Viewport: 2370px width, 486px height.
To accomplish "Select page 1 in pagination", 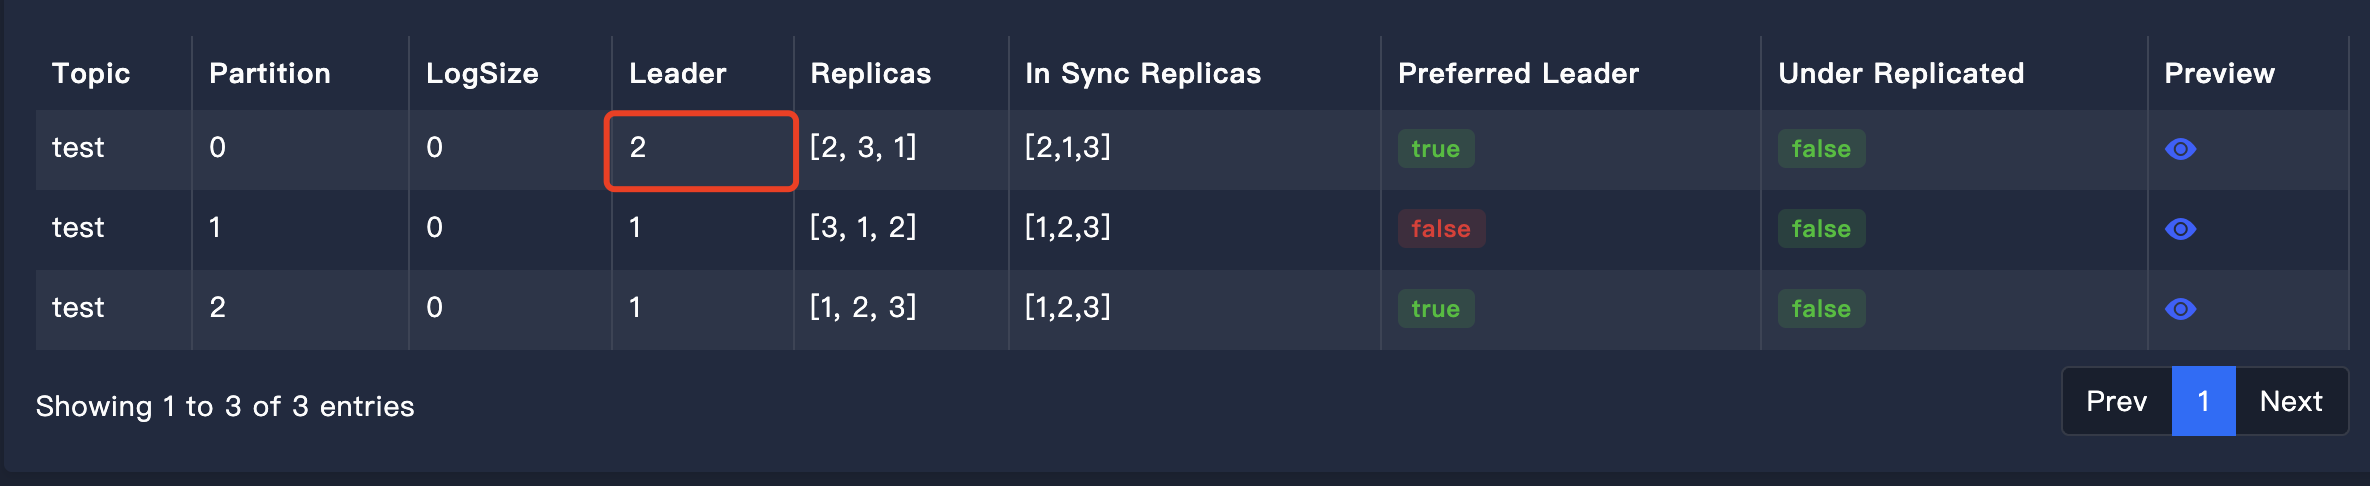I will coord(2203,401).
